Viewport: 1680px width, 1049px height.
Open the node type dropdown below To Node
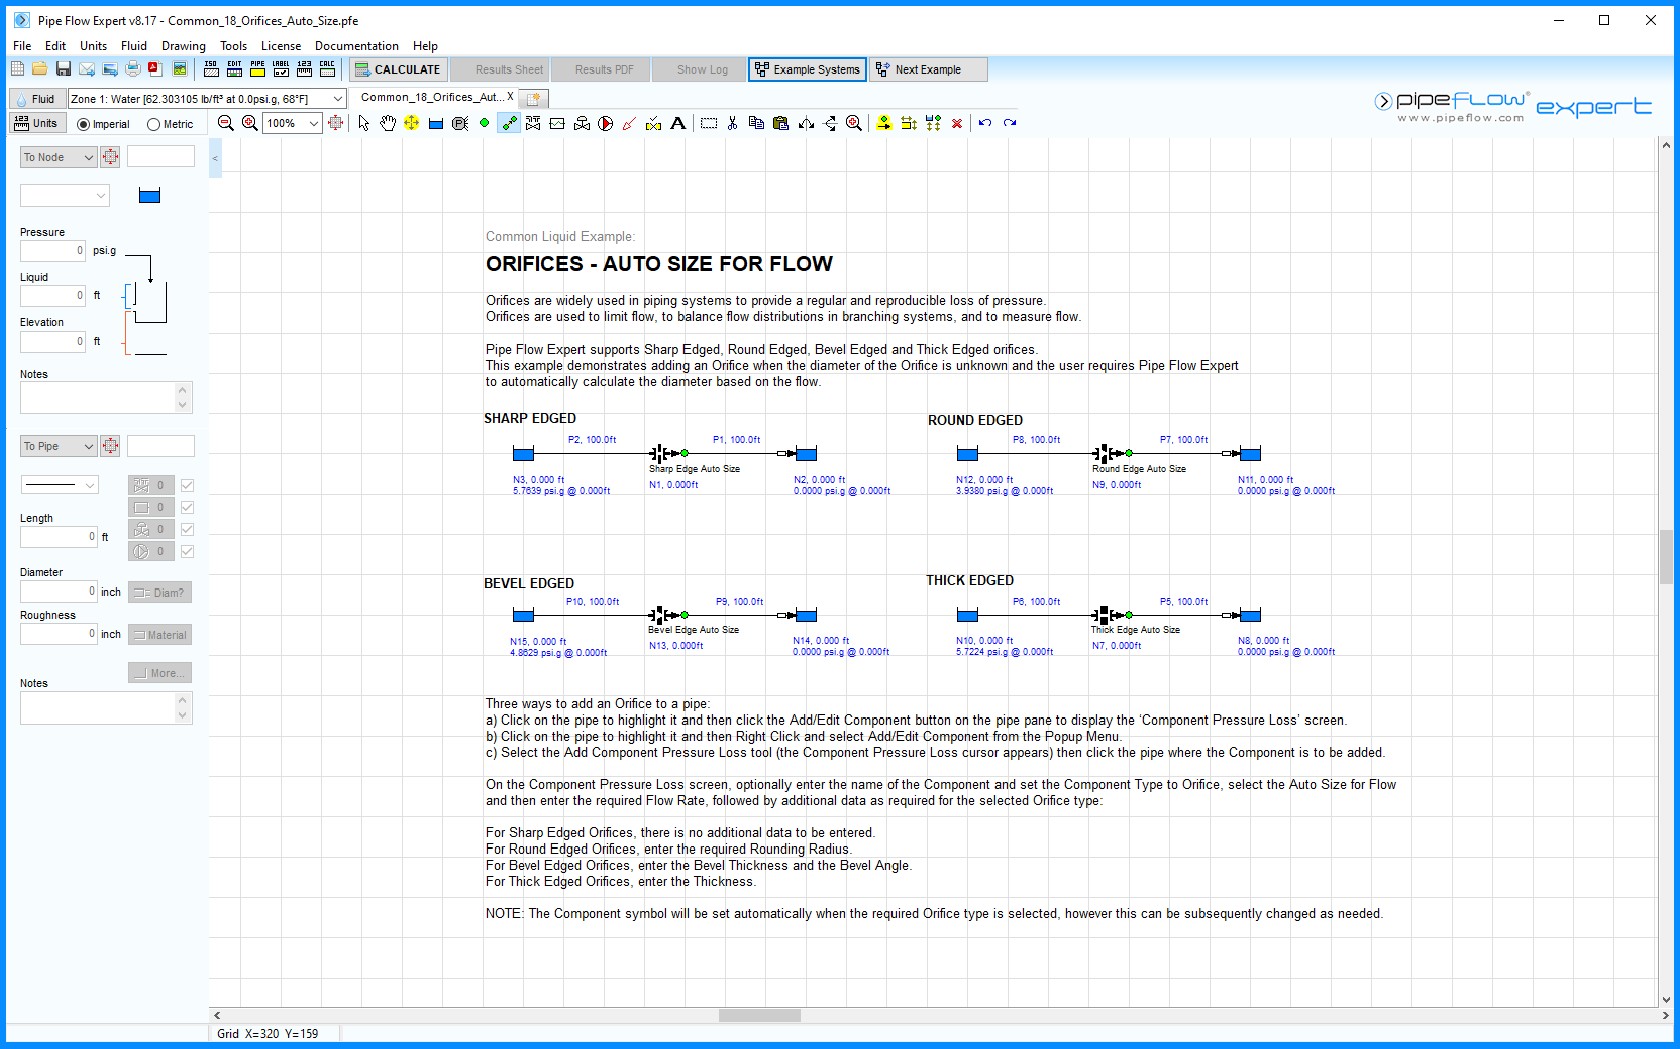click(x=65, y=195)
